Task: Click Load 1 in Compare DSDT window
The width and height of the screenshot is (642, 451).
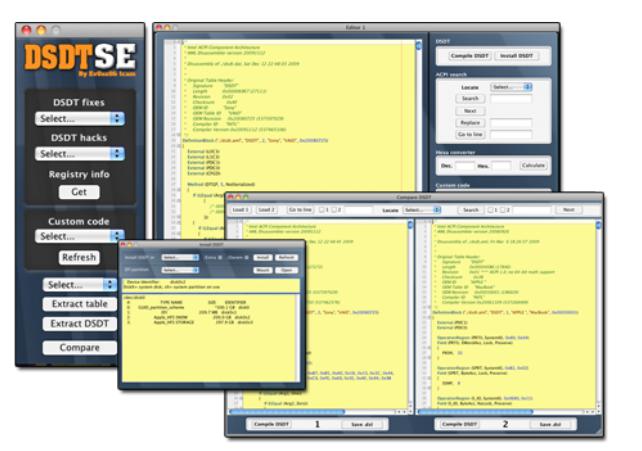Action: pos(240,210)
